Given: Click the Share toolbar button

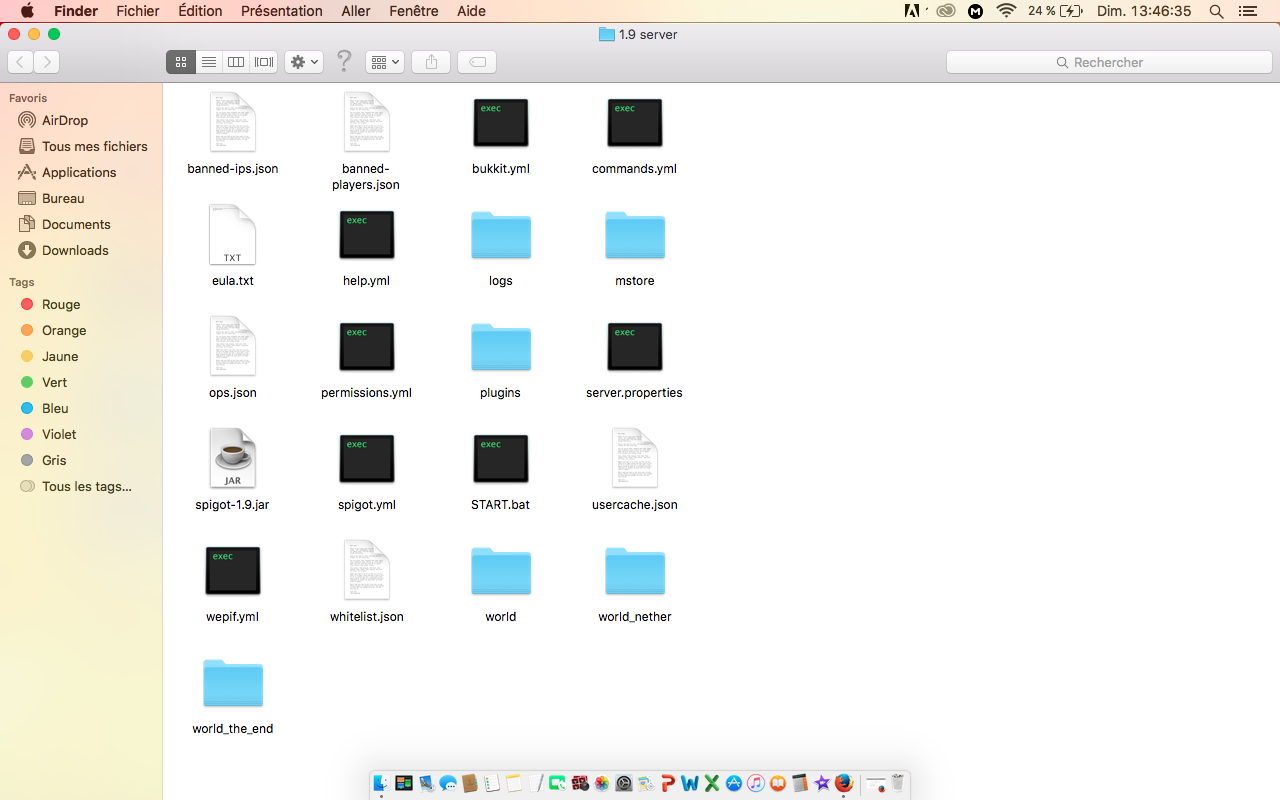Looking at the screenshot, I should coord(431,62).
